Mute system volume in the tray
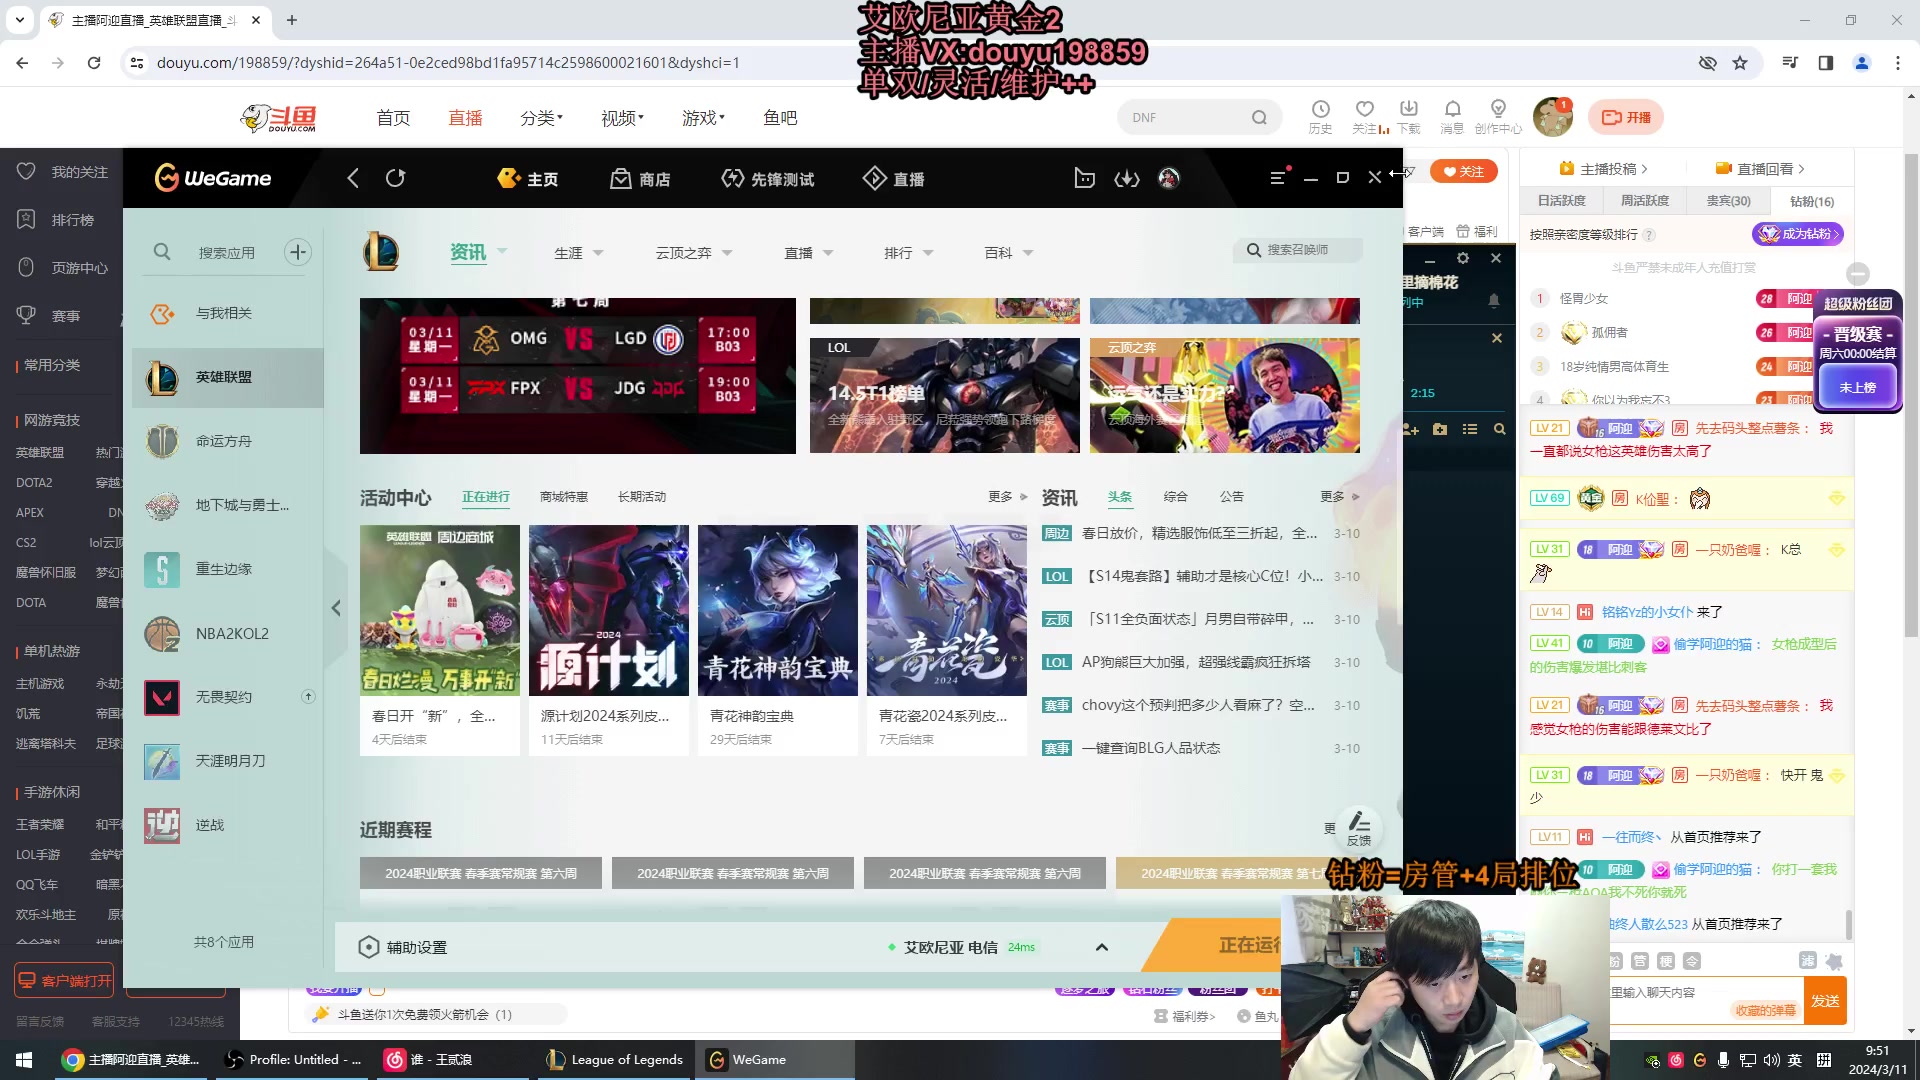Viewport: 1920px width, 1080px height. coord(1770,1059)
